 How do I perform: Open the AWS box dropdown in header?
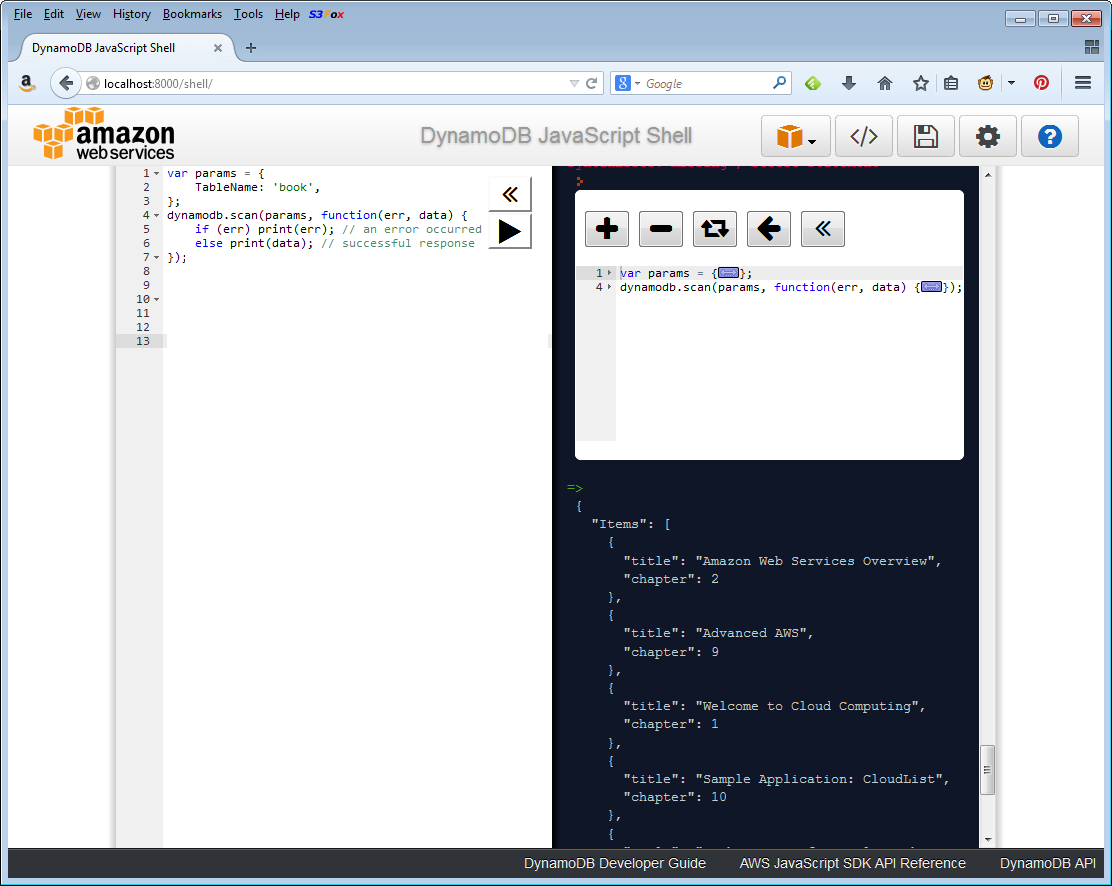796,137
